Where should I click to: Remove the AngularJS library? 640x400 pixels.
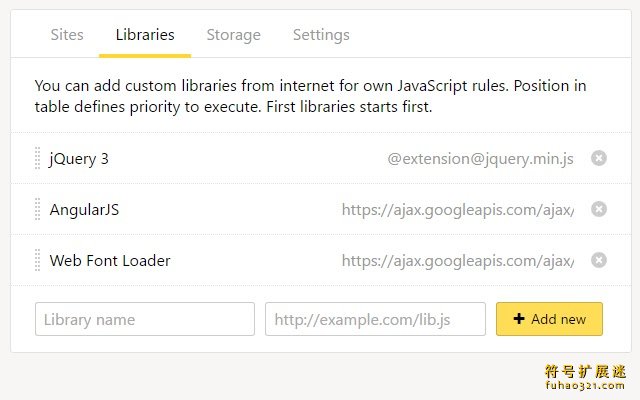[x=599, y=209]
